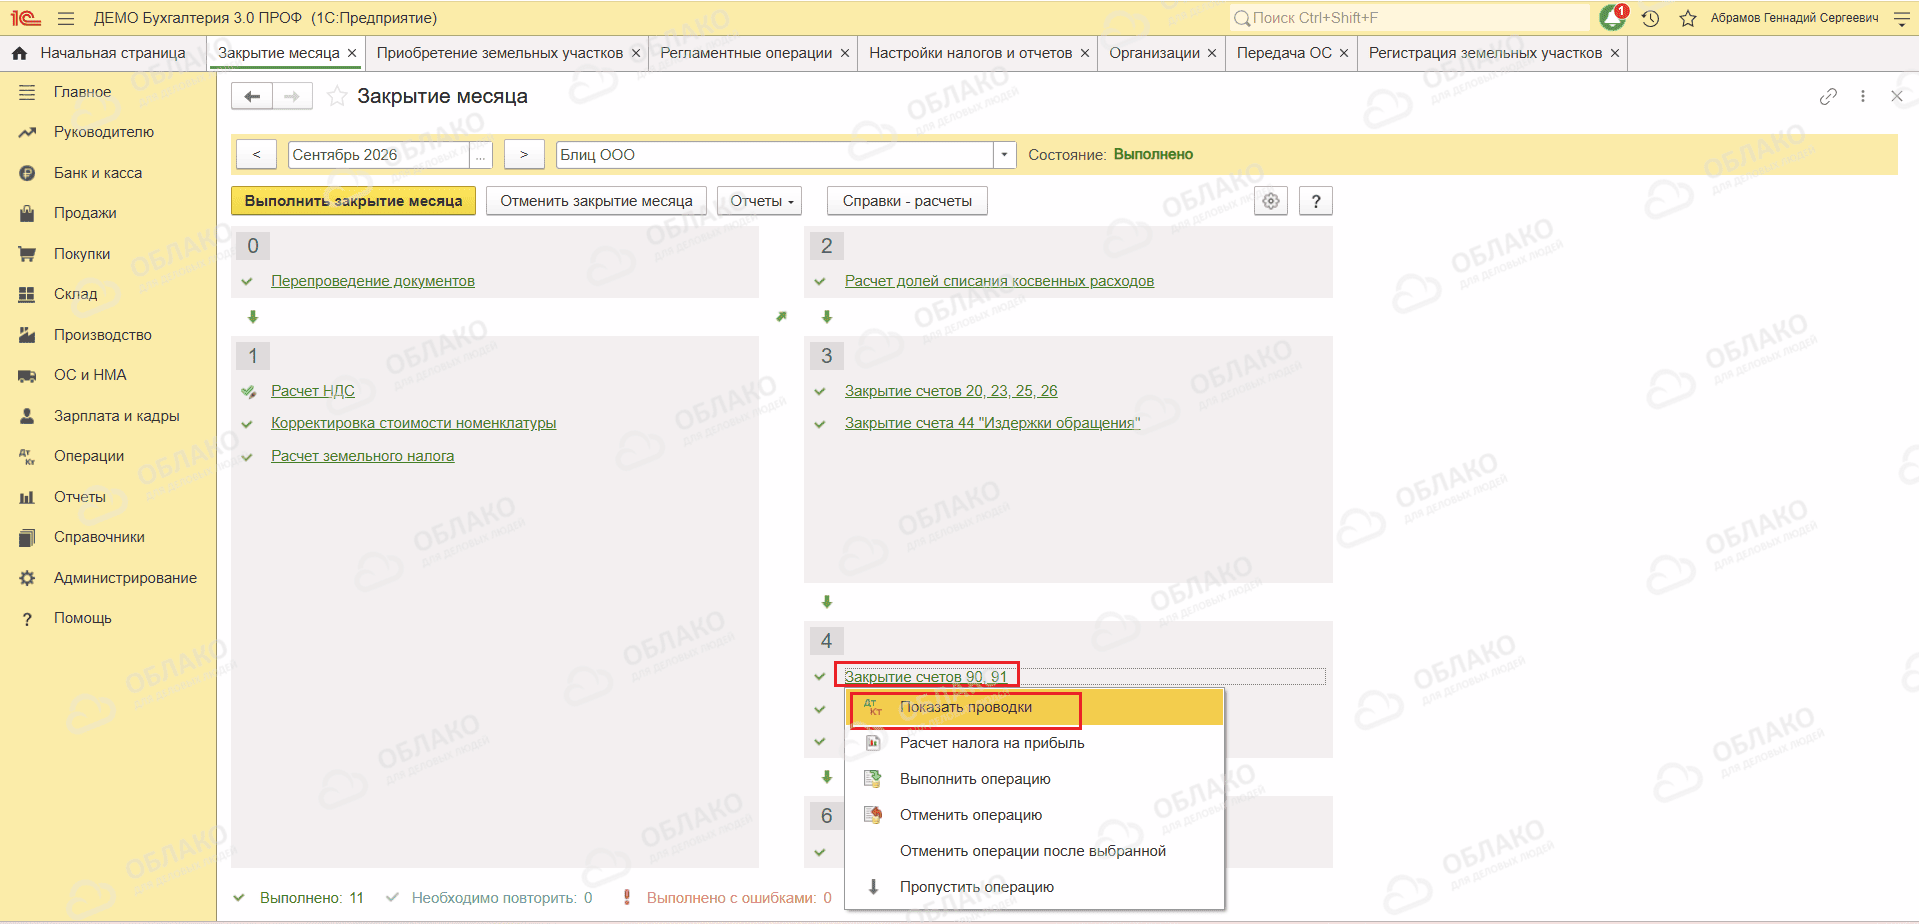Open Отчеты section in sidebar
The height and width of the screenshot is (924, 1919).
pos(80,497)
